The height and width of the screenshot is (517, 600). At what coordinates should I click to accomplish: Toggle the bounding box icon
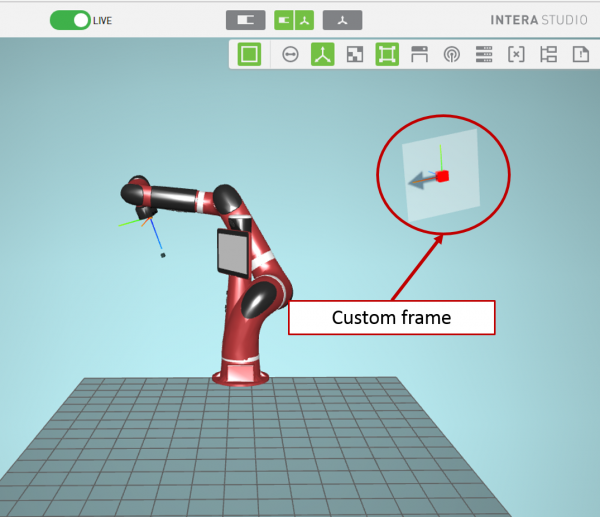387,54
